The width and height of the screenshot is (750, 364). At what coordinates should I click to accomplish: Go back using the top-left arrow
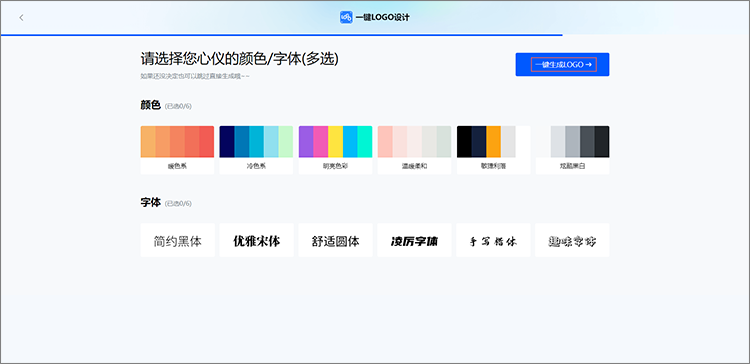[x=21, y=18]
